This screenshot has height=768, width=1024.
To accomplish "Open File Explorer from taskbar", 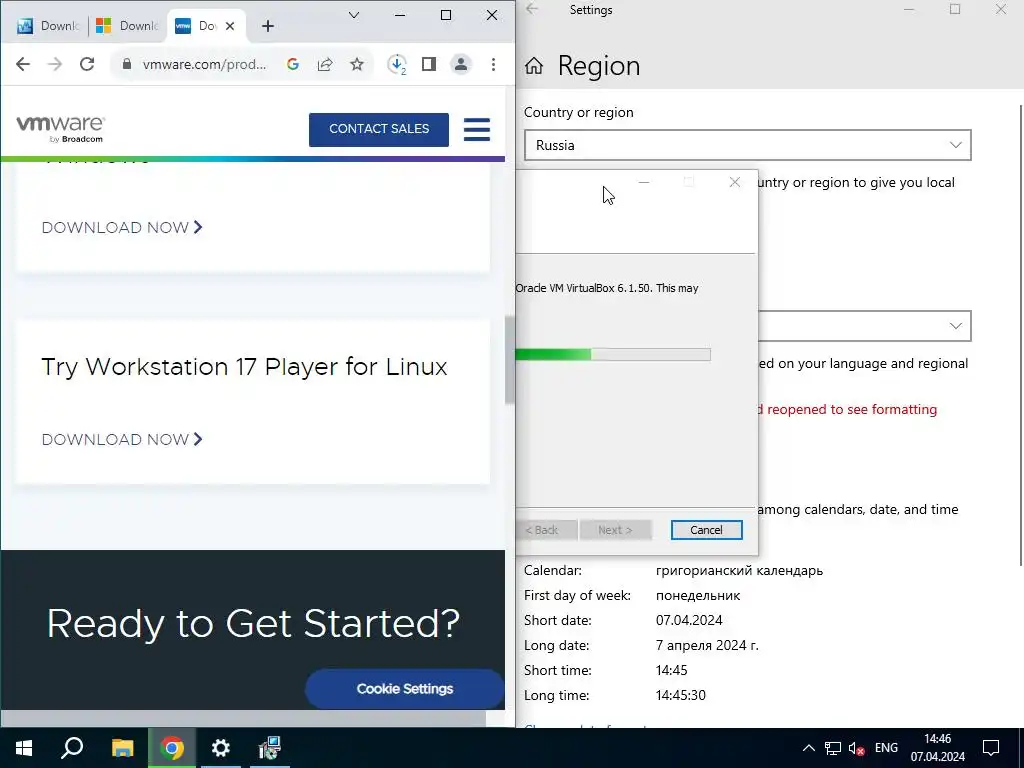I will point(122,748).
